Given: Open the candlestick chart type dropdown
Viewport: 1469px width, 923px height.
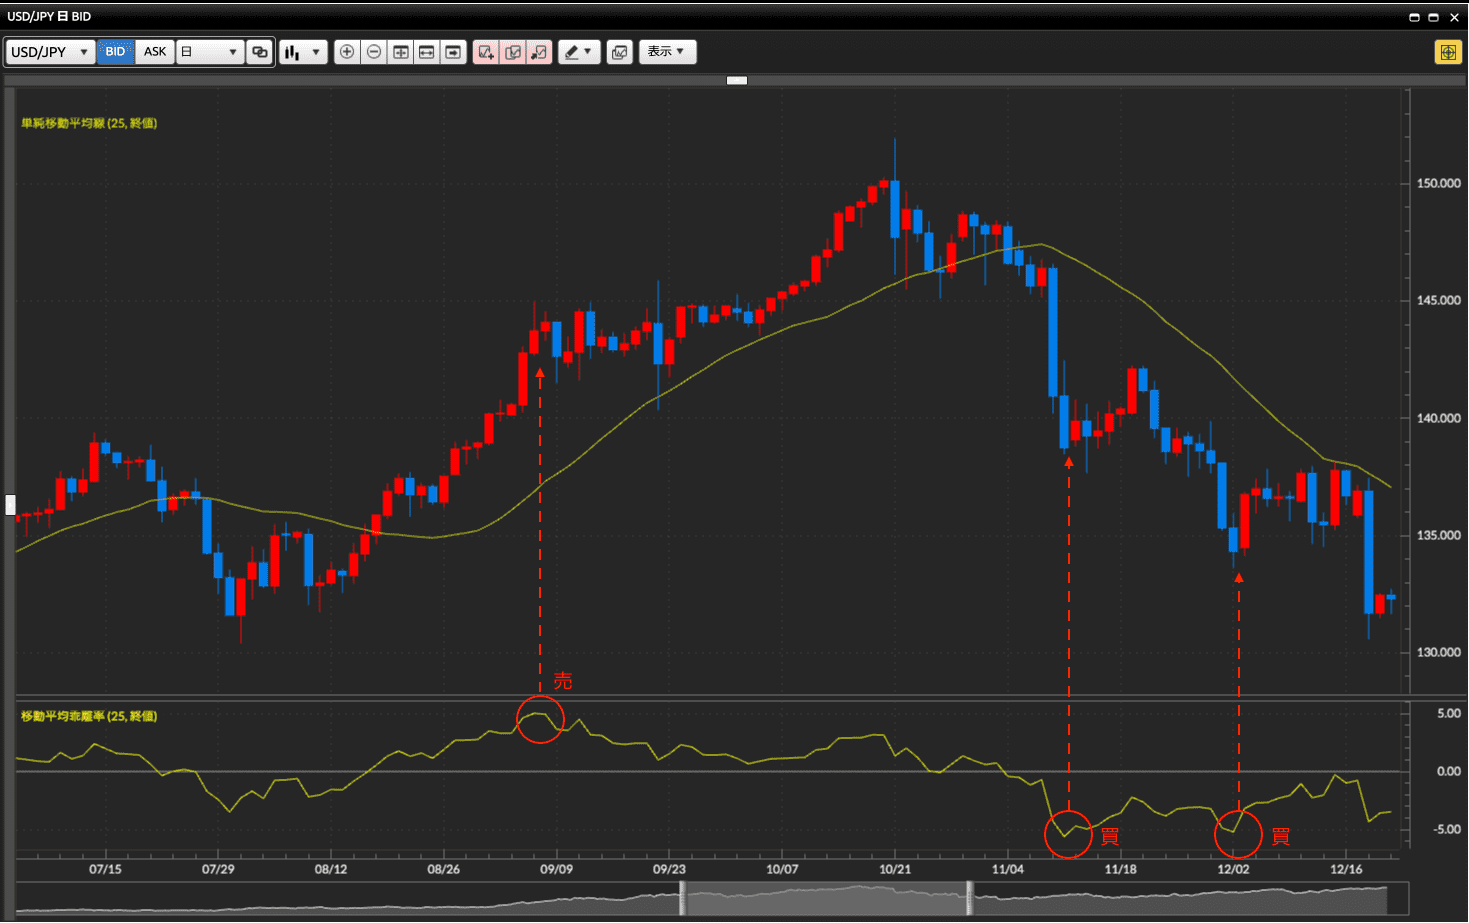Looking at the screenshot, I should (303, 52).
